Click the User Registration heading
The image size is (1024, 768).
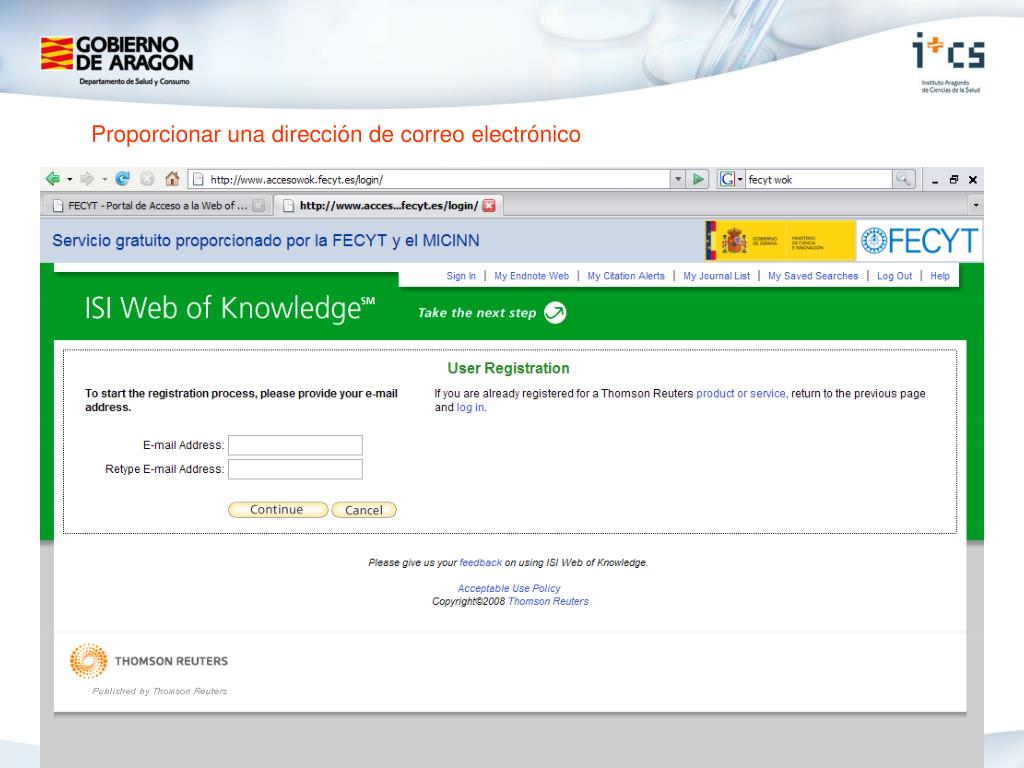point(508,368)
